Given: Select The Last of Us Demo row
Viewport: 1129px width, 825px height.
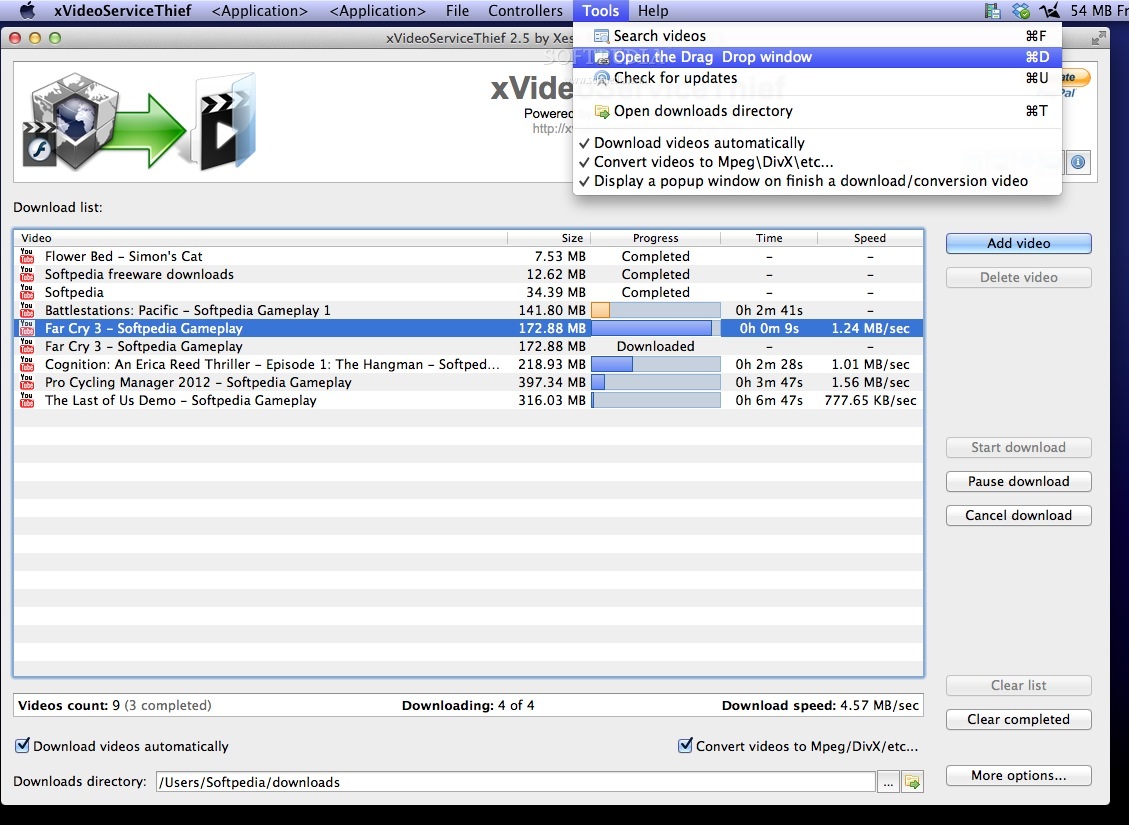Looking at the screenshot, I should click(469, 400).
